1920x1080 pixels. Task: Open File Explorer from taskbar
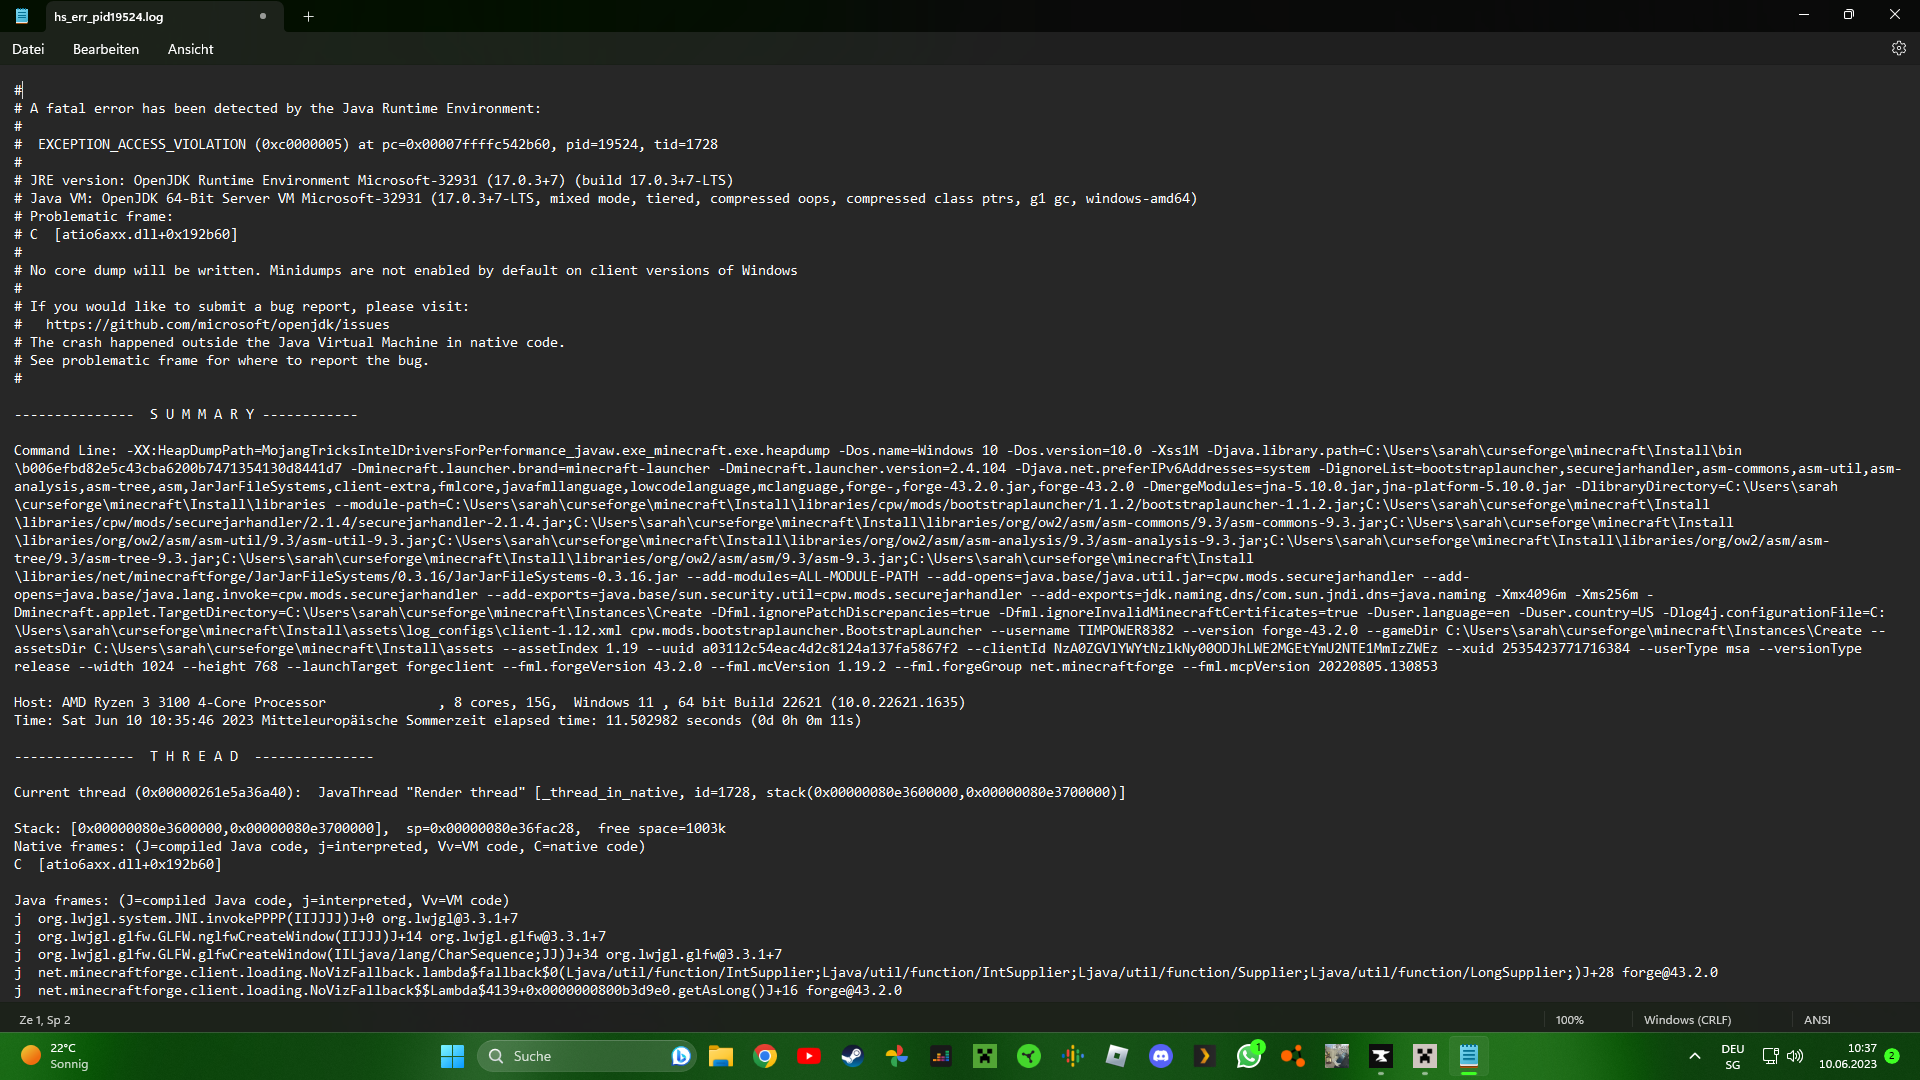click(721, 1056)
